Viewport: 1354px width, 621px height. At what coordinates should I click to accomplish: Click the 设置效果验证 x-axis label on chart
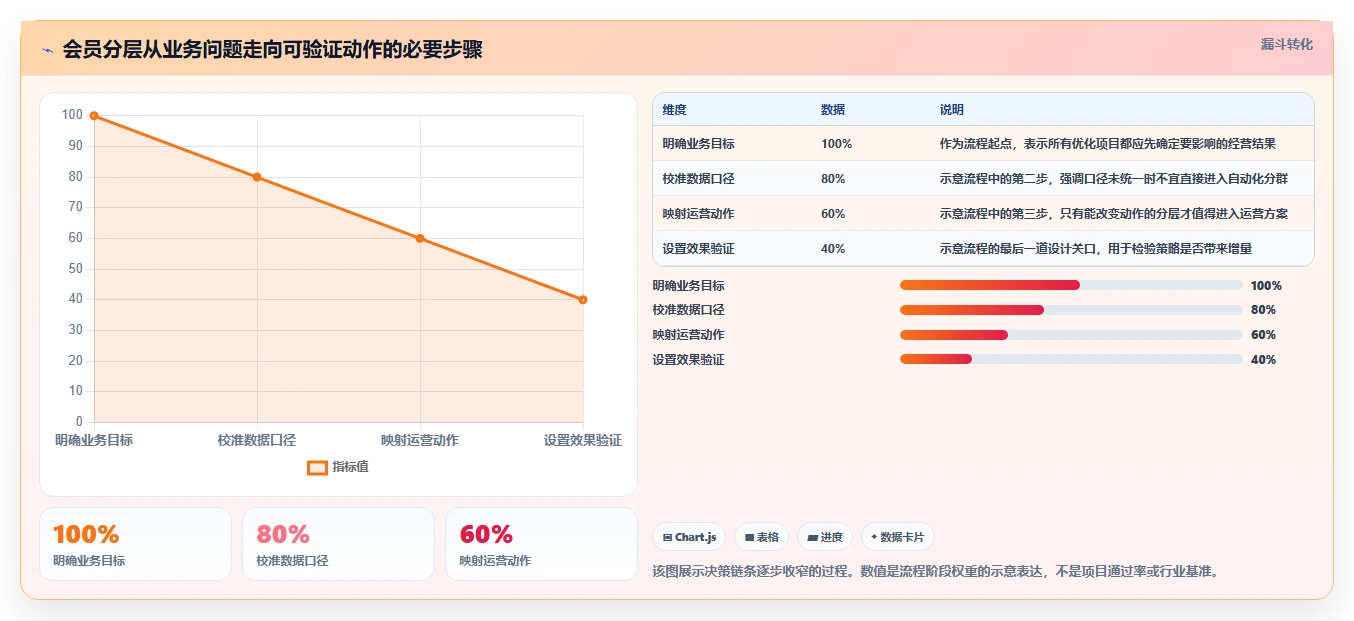coord(583,440)
